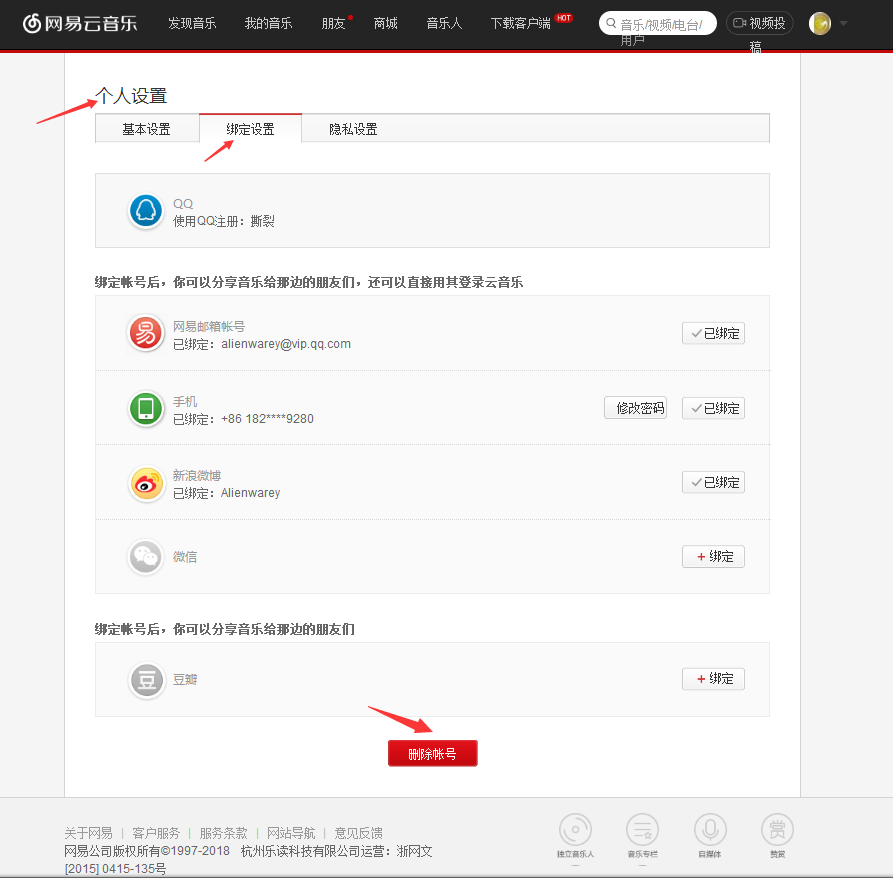This screenshot has height=878, width=893.
Task: Click the Douban icon
Action: 145,680
